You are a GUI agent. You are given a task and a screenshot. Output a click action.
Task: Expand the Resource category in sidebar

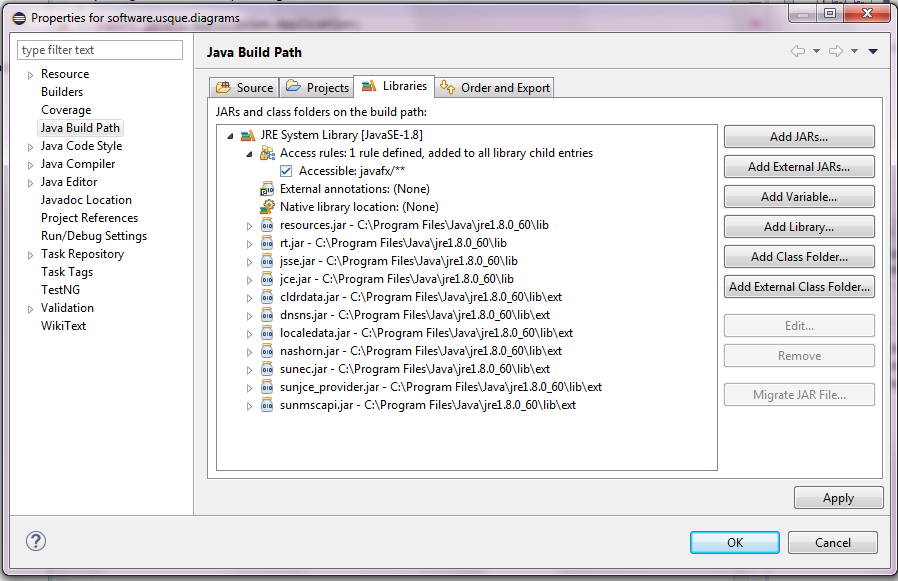(30, 75)
